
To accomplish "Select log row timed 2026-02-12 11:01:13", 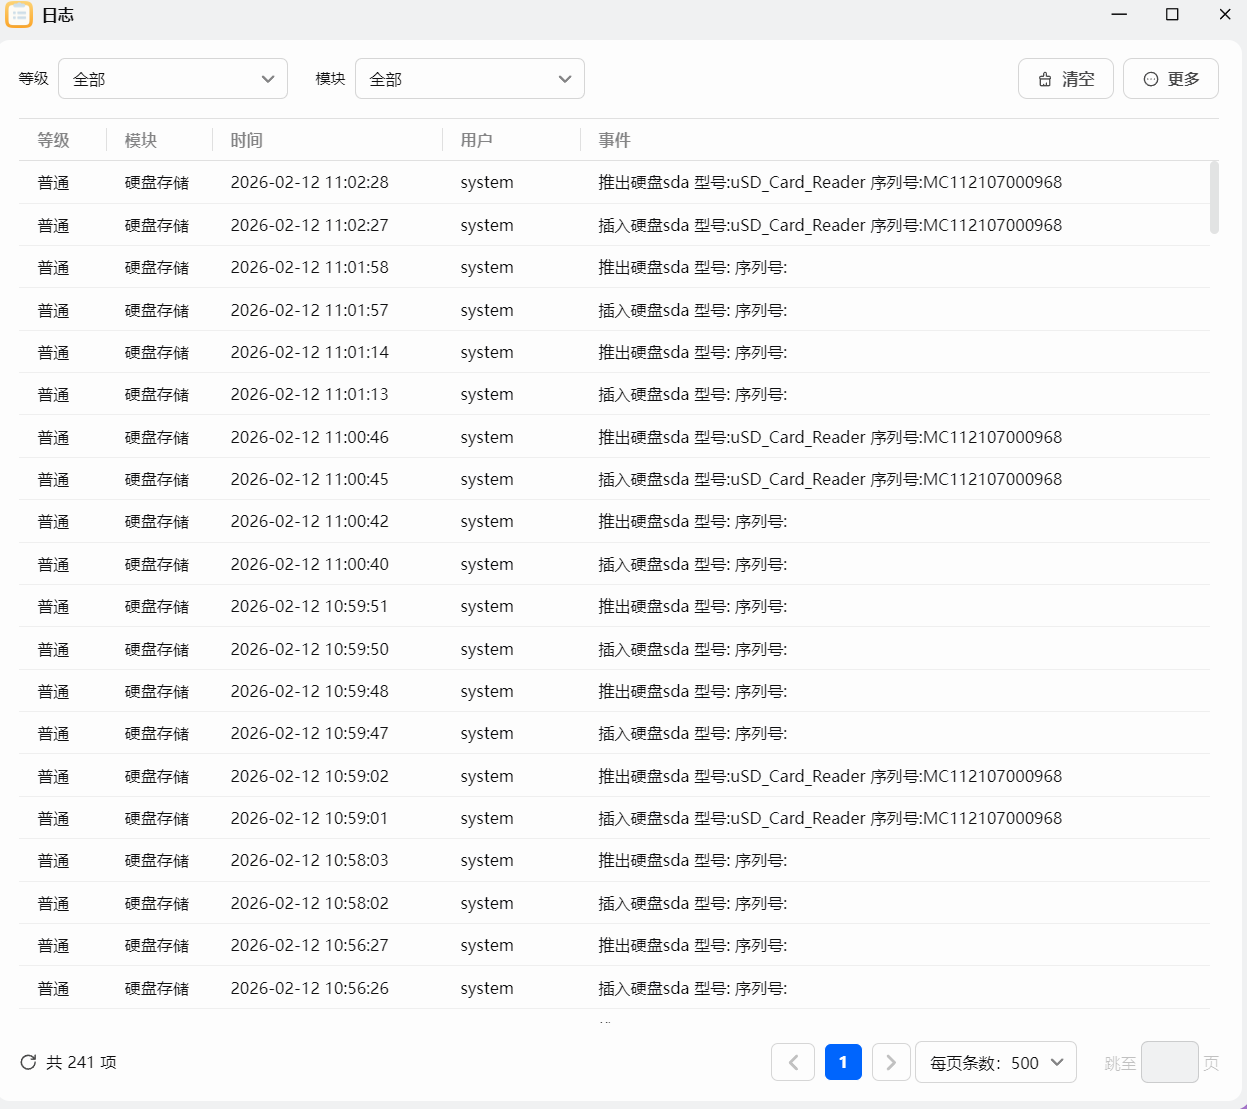I will click(x=614, y=394).
